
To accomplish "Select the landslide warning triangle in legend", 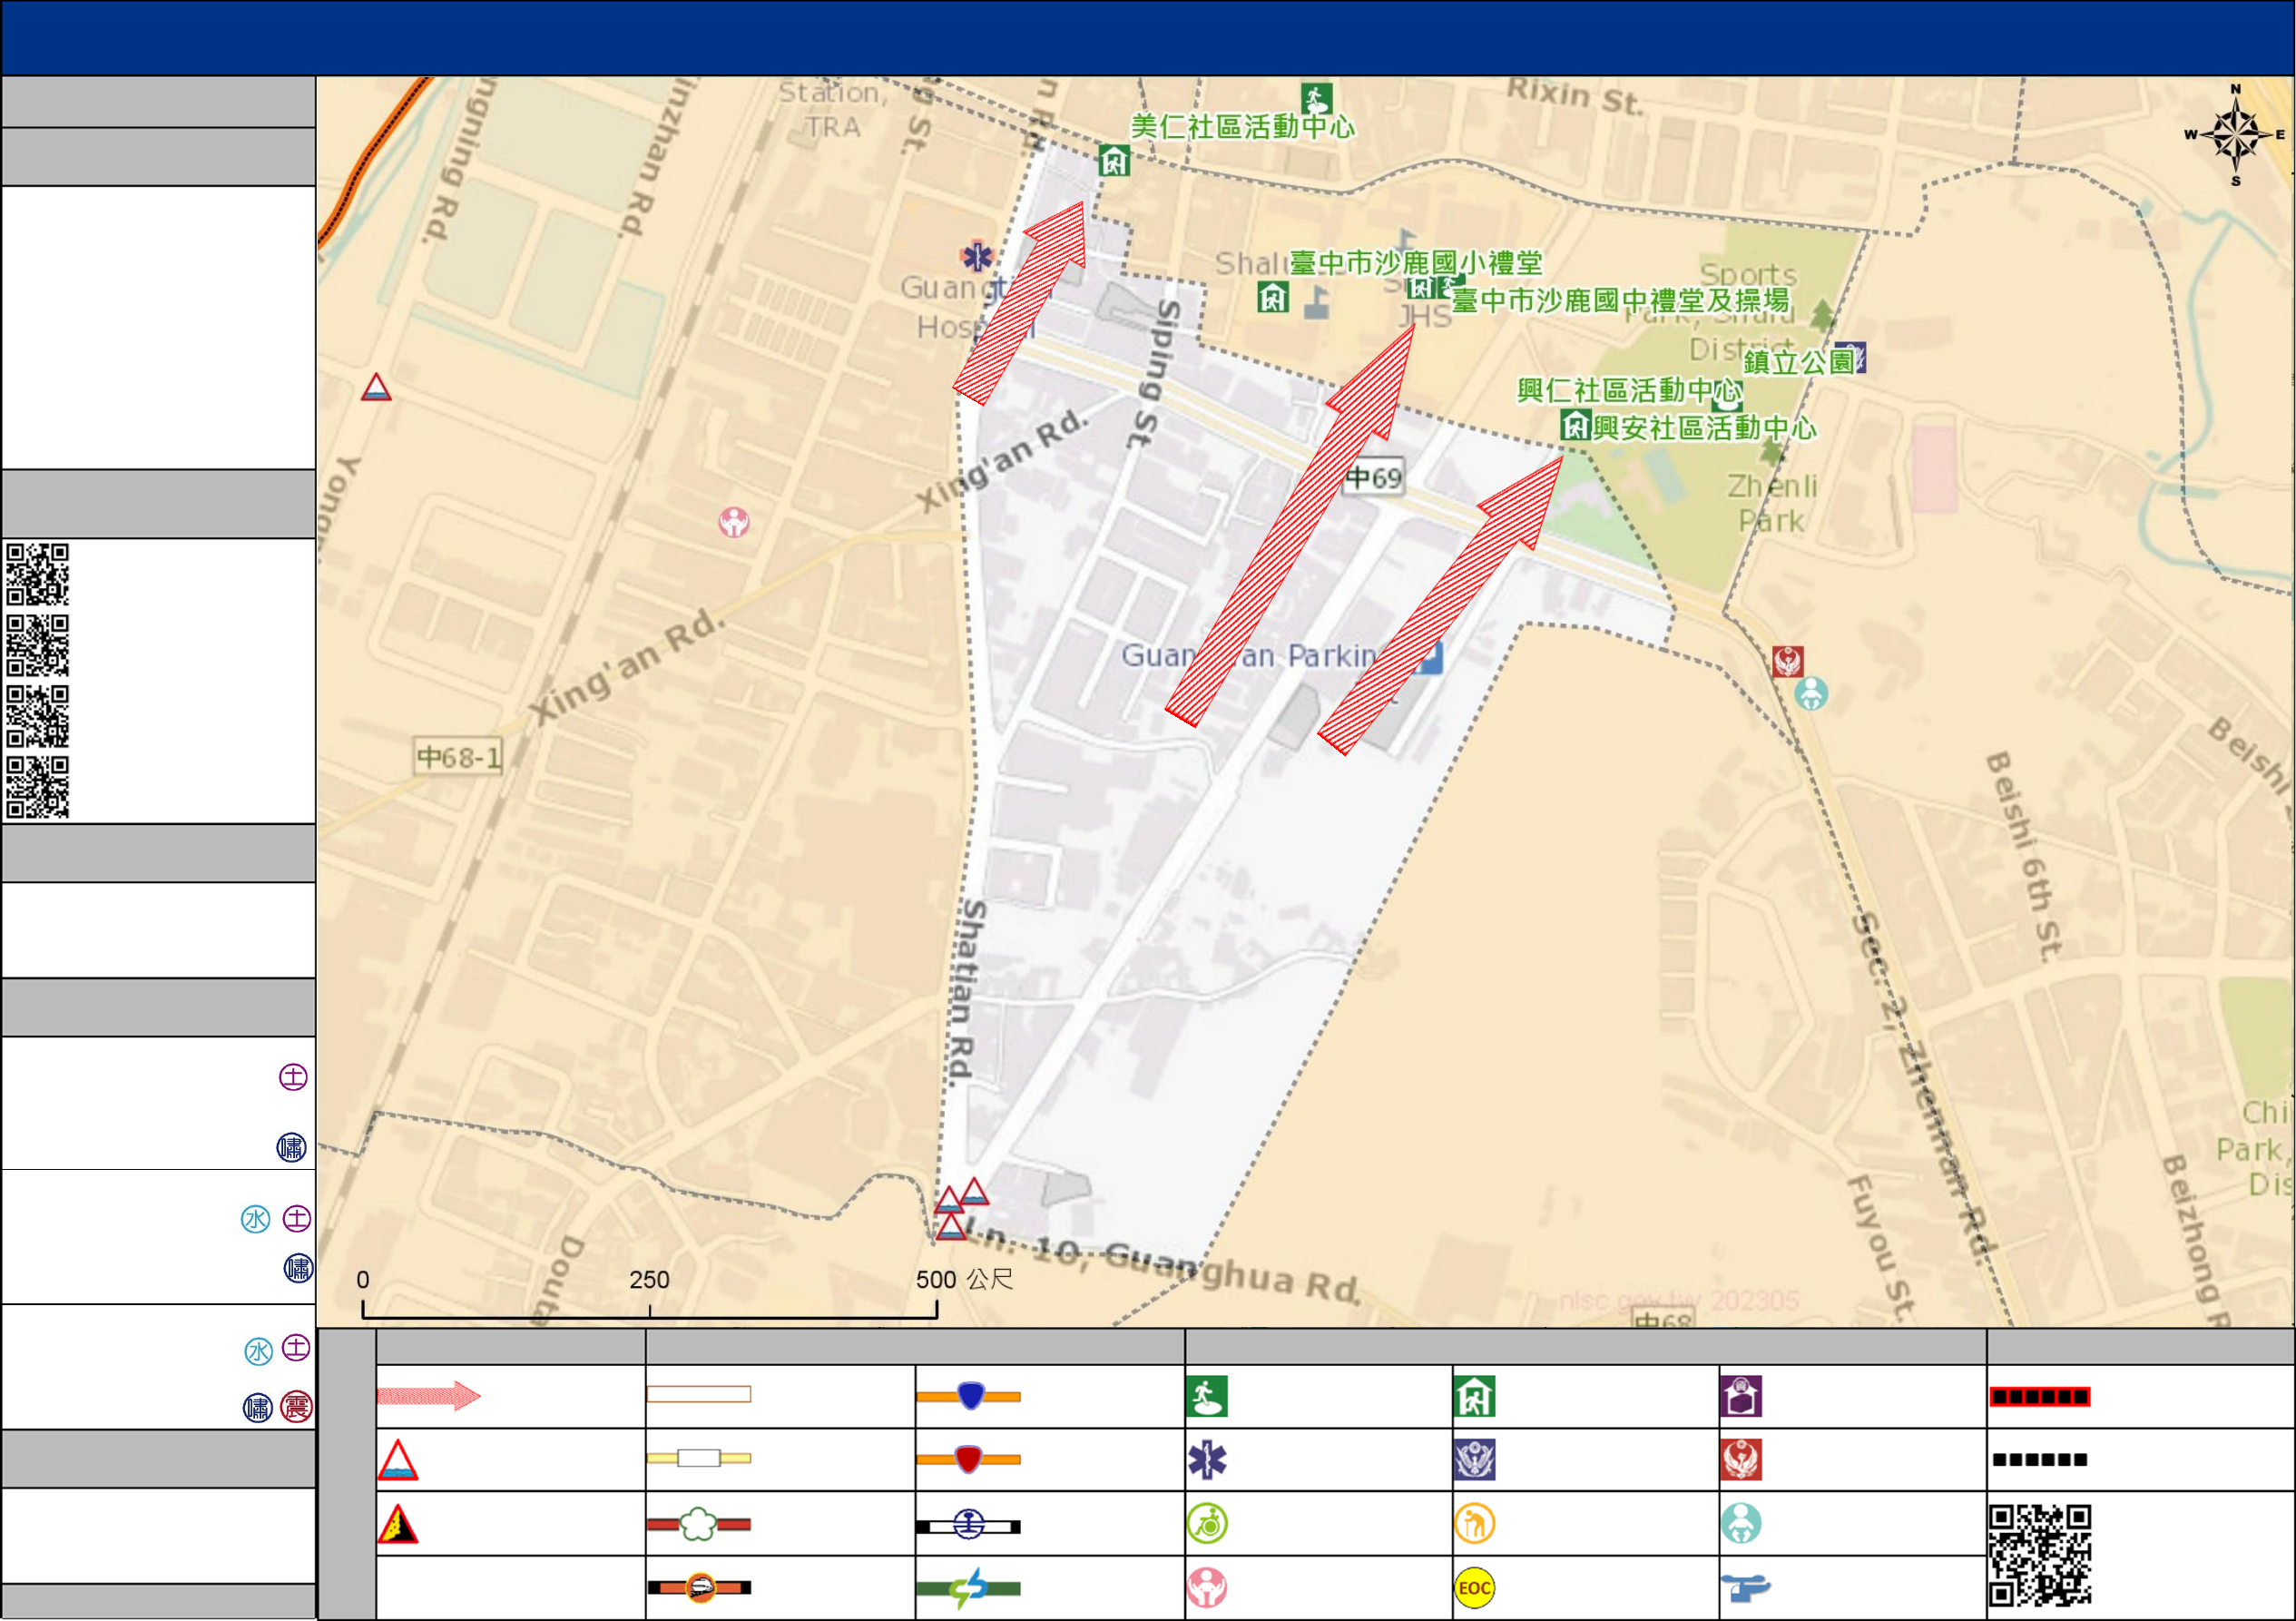I will pyautogui.click(x=397, y=1524).
